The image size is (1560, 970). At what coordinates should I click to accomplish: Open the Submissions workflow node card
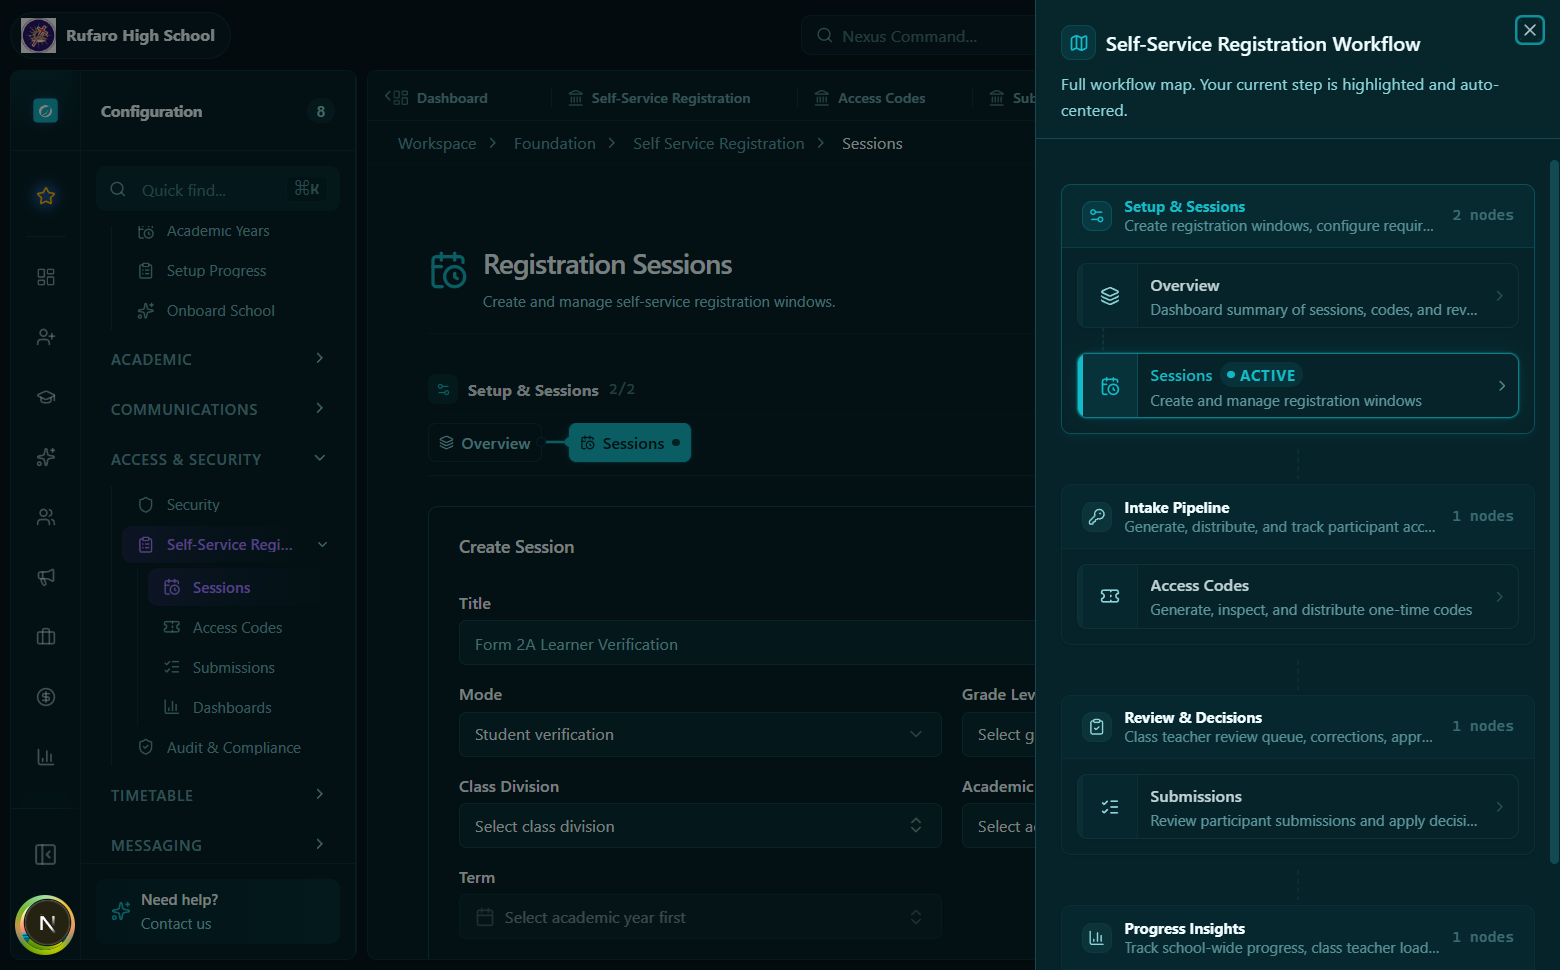click(x=1298, y=807)
